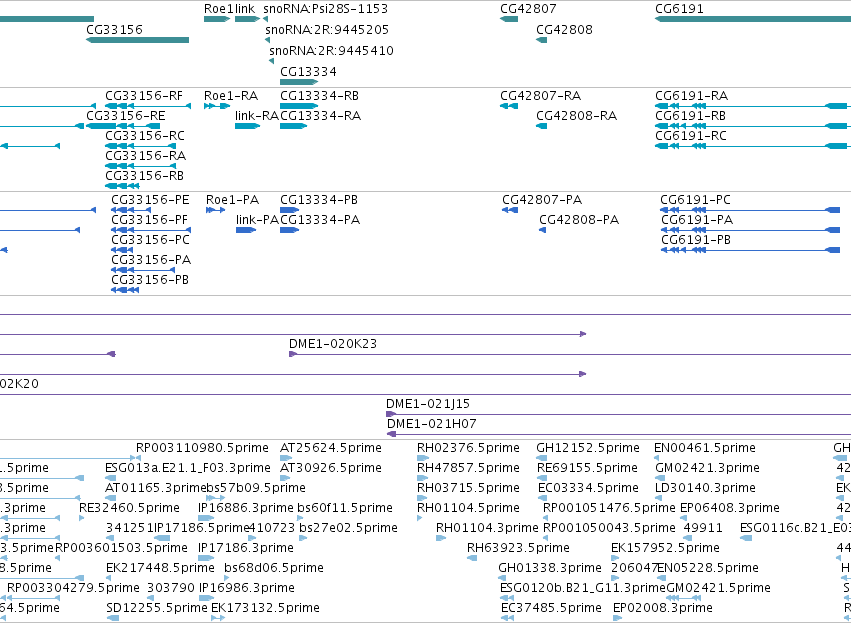
Task: Select EST label GH01338.3prime
Action: tap(550, 568)
